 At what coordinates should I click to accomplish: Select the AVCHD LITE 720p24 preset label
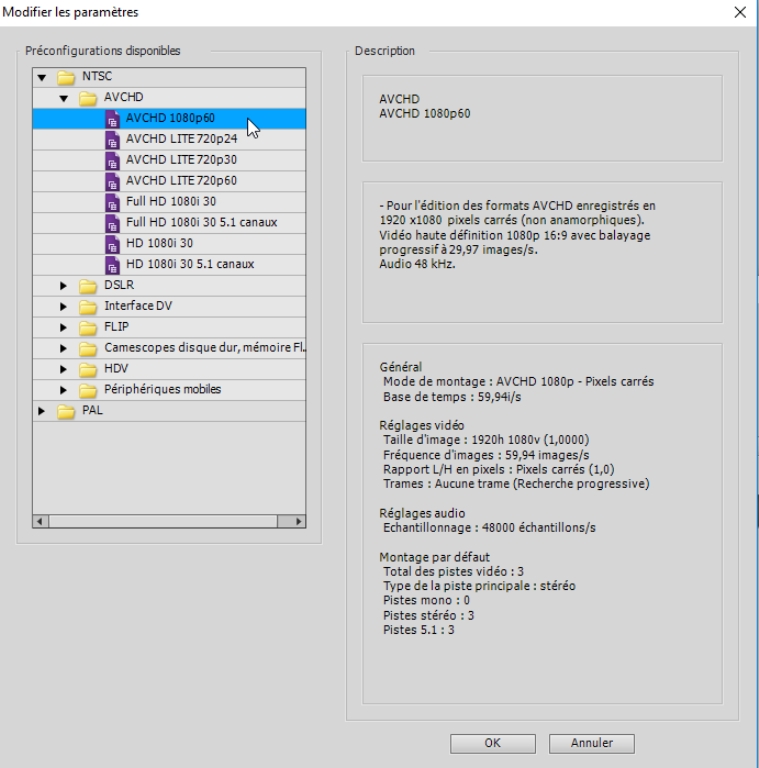(182, 139)
